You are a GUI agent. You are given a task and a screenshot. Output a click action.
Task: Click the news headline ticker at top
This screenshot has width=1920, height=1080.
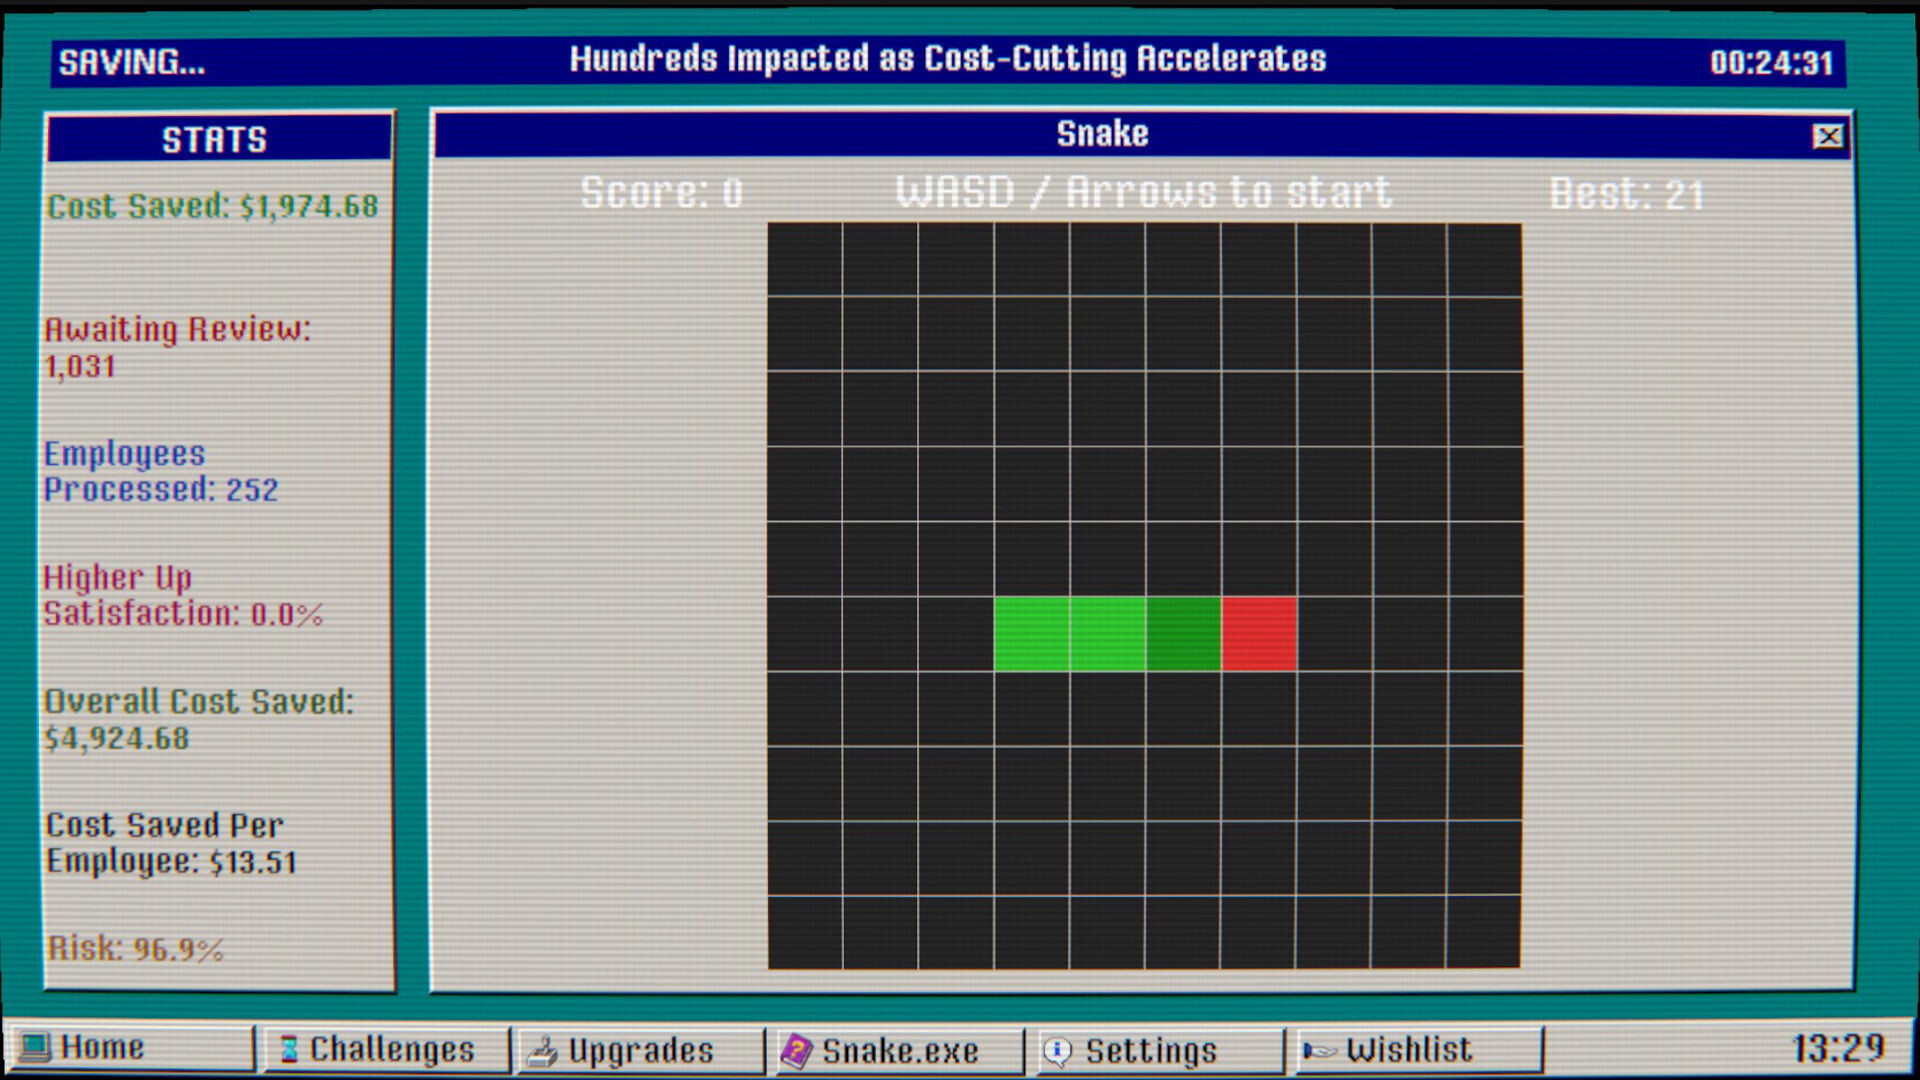[x=947, y=60]
